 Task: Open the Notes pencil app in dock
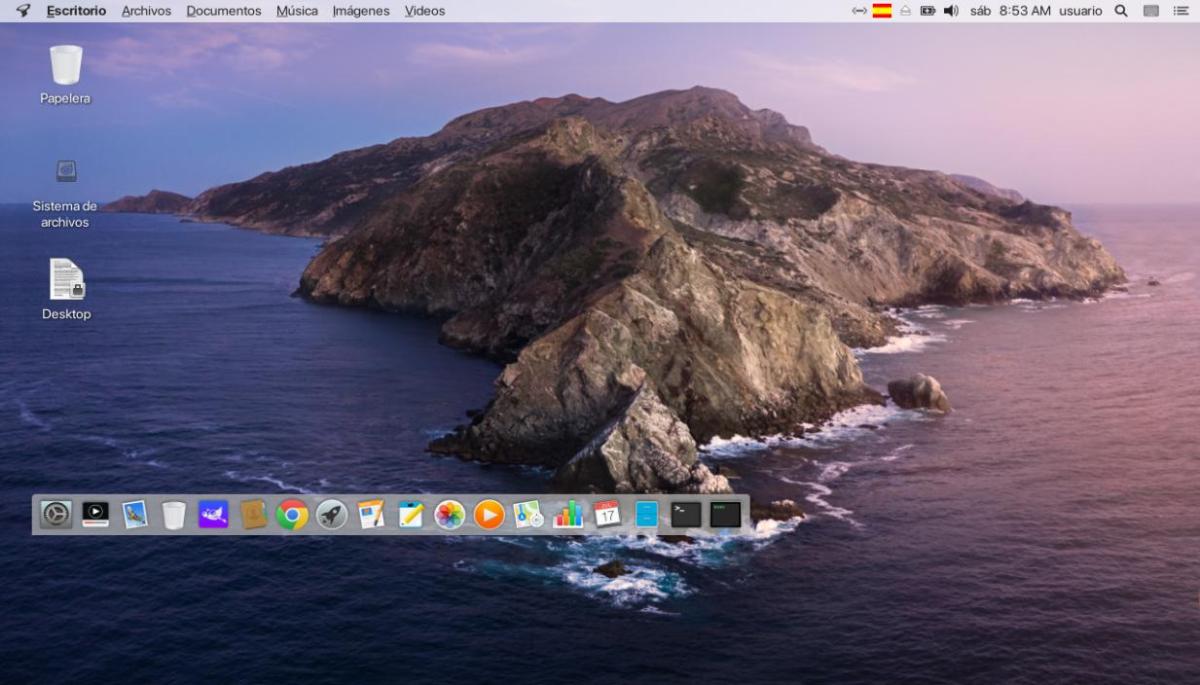click(411, 515)
